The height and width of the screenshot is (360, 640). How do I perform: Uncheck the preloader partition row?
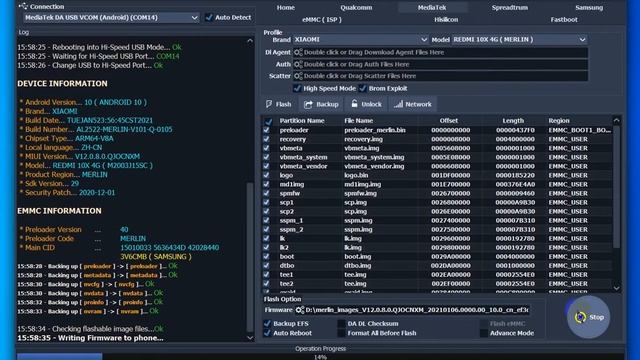pyautogui.click(x=267, y=130)
